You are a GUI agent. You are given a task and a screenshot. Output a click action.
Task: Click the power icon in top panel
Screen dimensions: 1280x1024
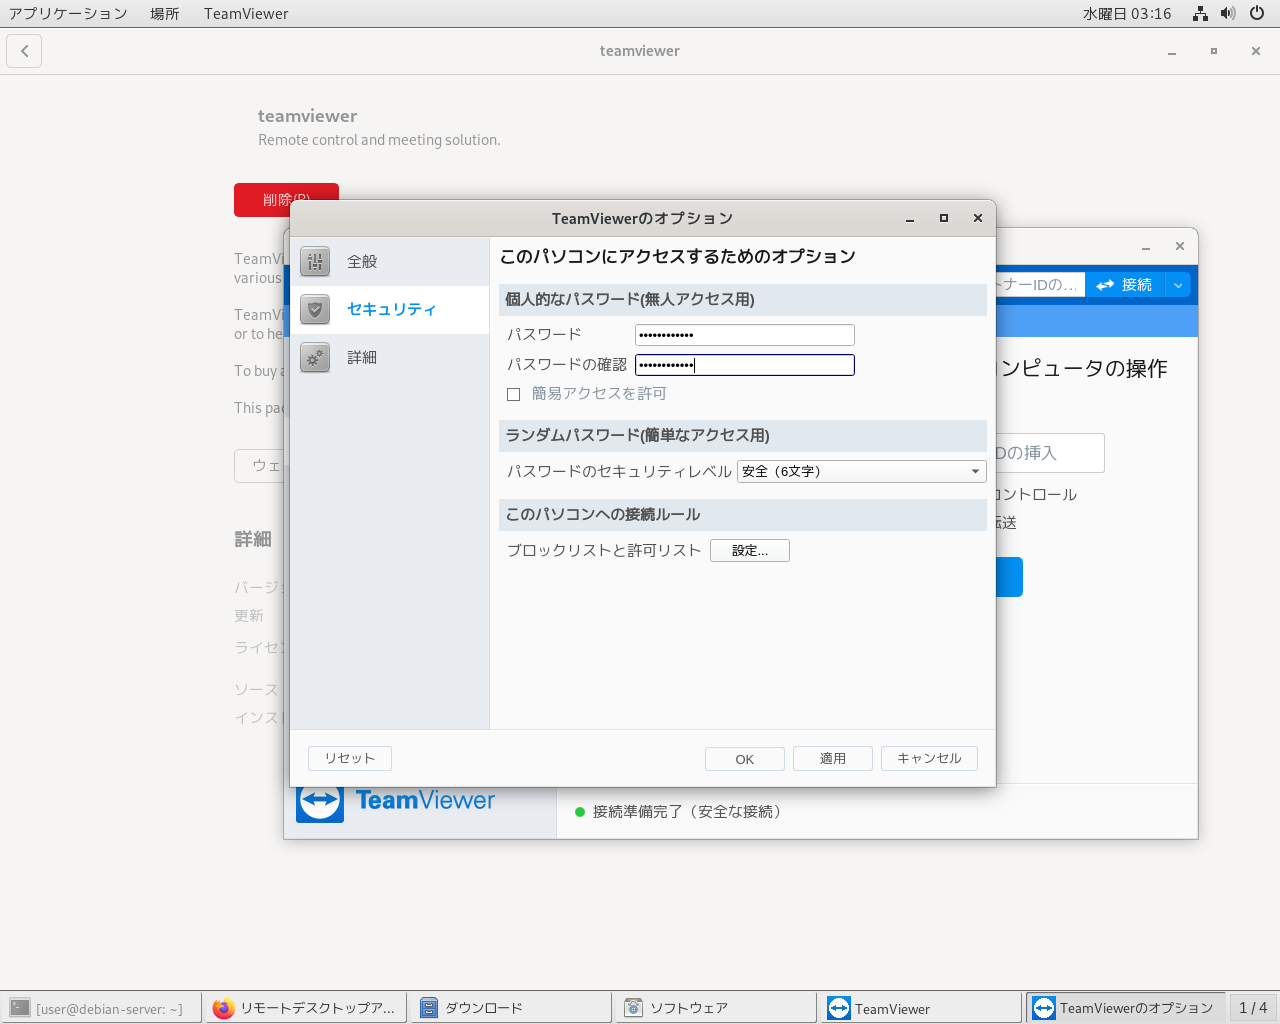pos(1257,14)
